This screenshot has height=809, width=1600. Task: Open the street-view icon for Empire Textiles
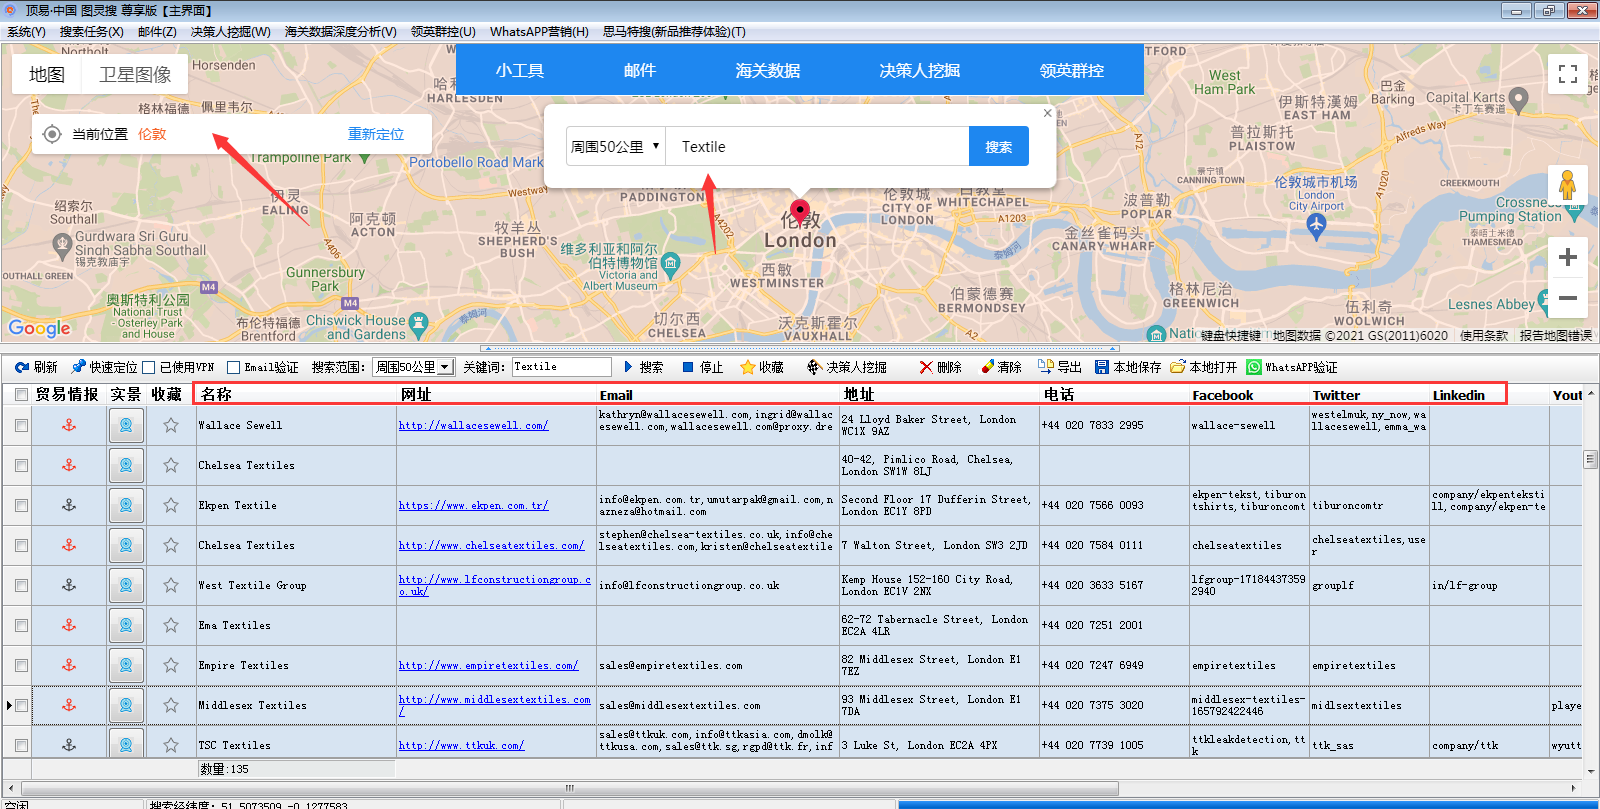(x=126, y=665)
